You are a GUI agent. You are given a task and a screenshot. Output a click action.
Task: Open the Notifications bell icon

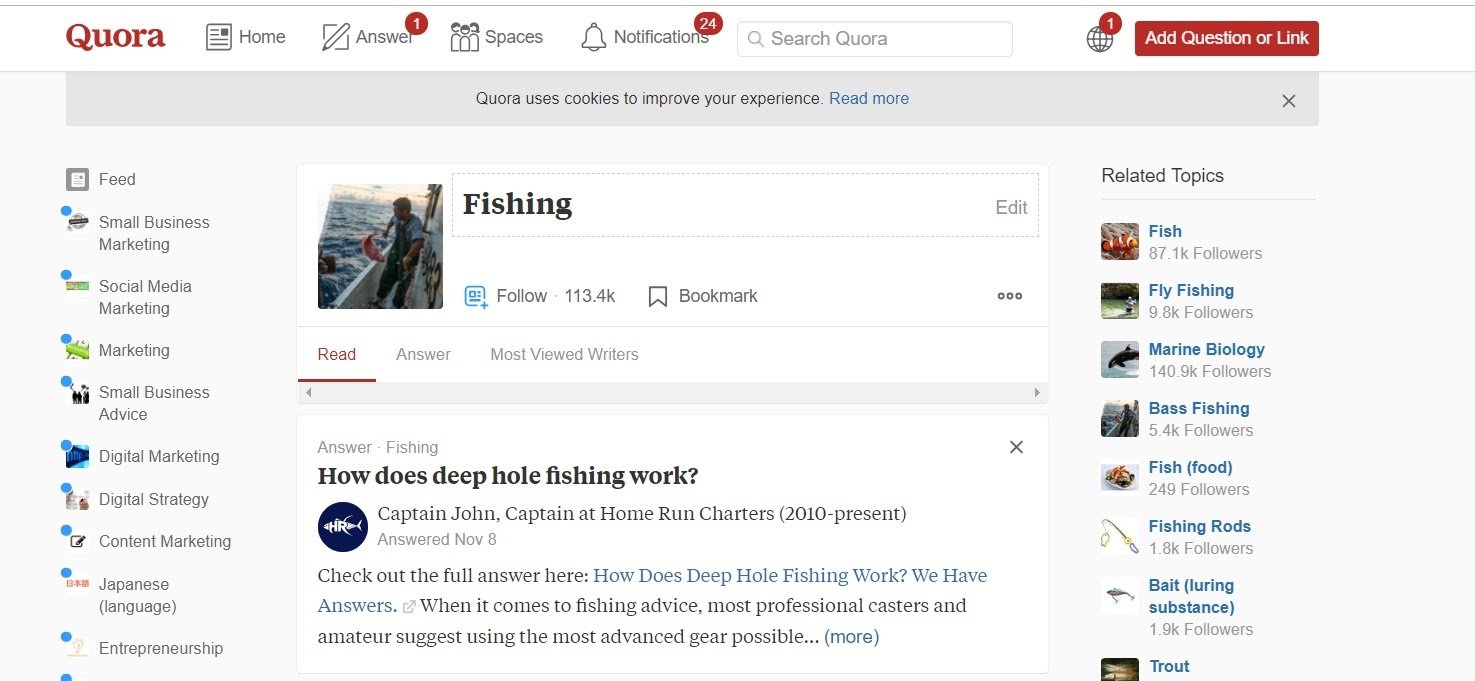tap(594, 38)
